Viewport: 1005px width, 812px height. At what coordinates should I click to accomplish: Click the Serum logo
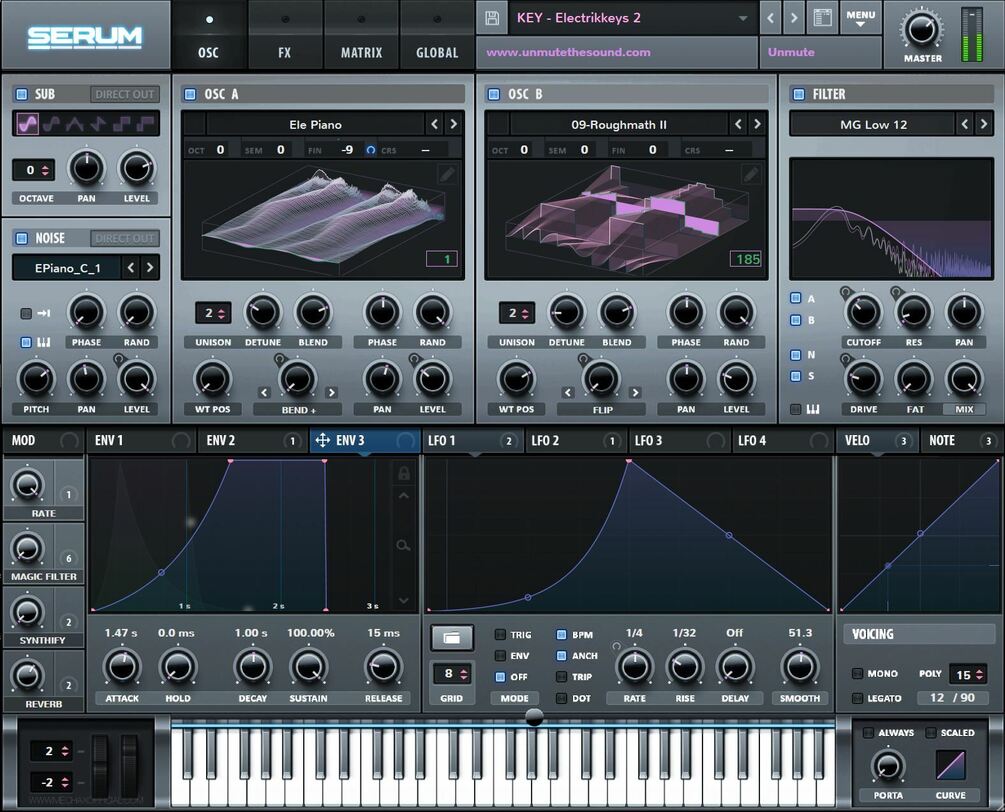click(85, 37)
